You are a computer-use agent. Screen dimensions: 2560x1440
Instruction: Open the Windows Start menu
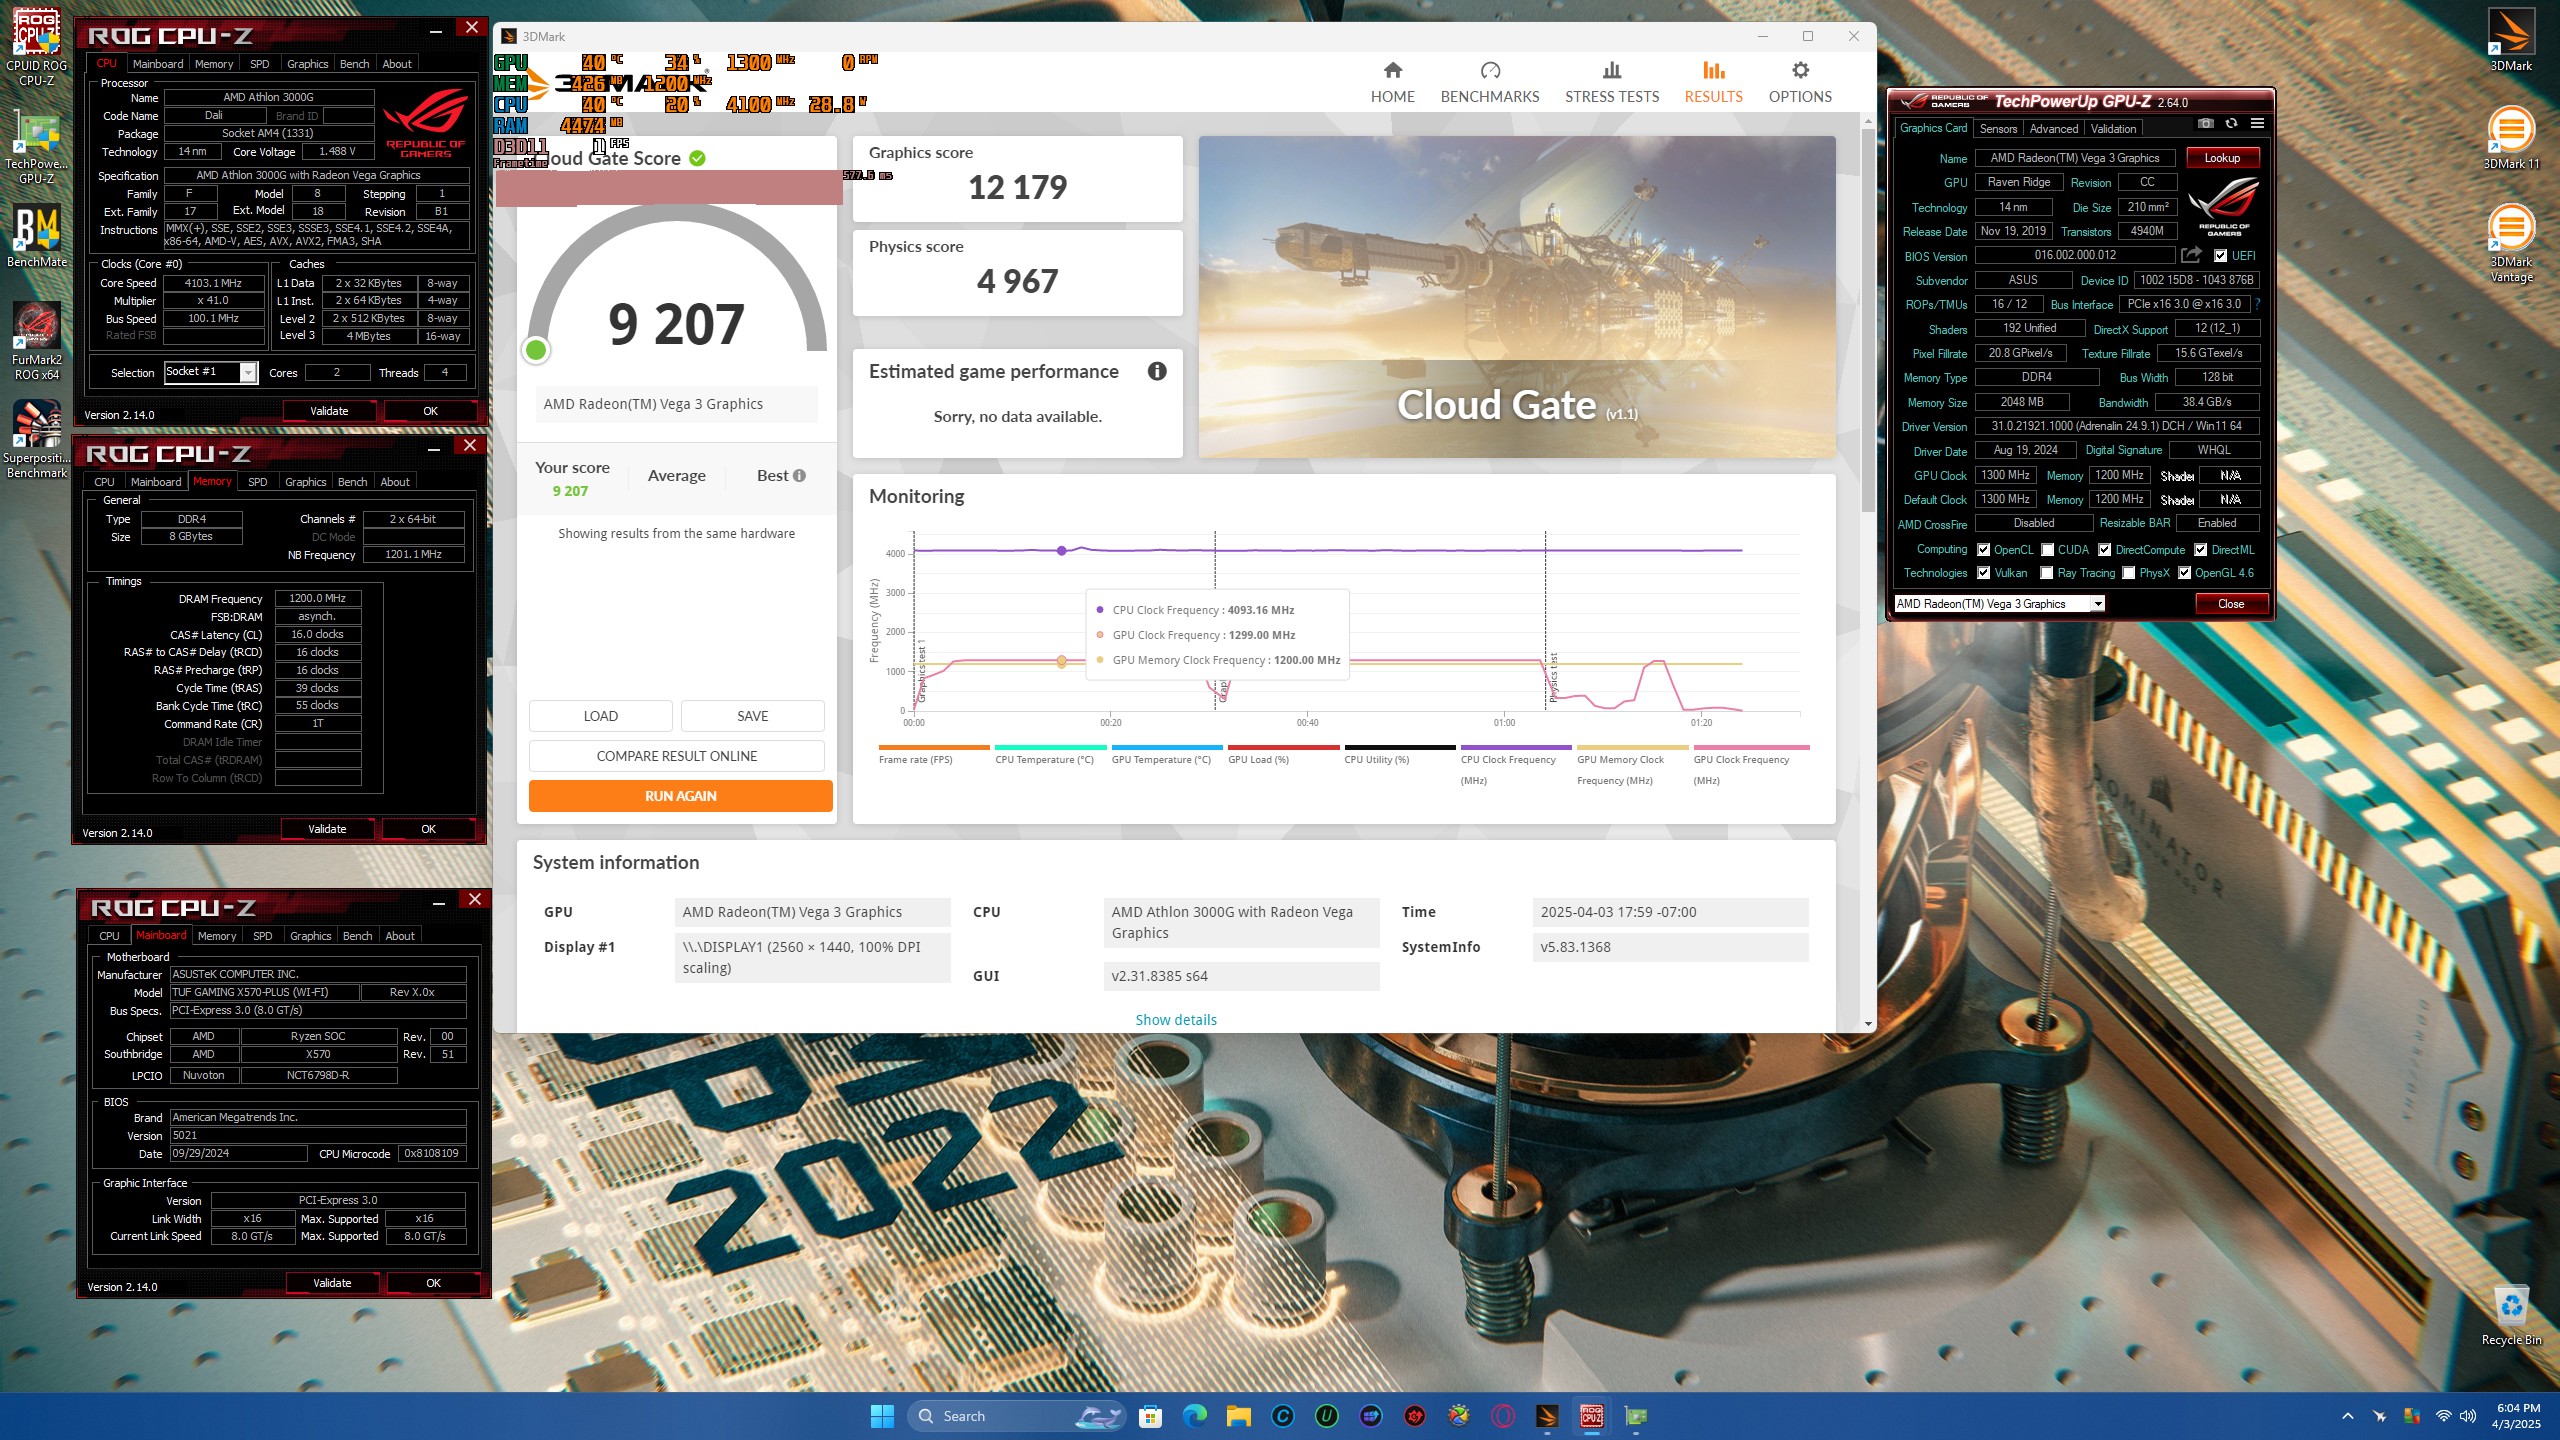(882, 1416)
